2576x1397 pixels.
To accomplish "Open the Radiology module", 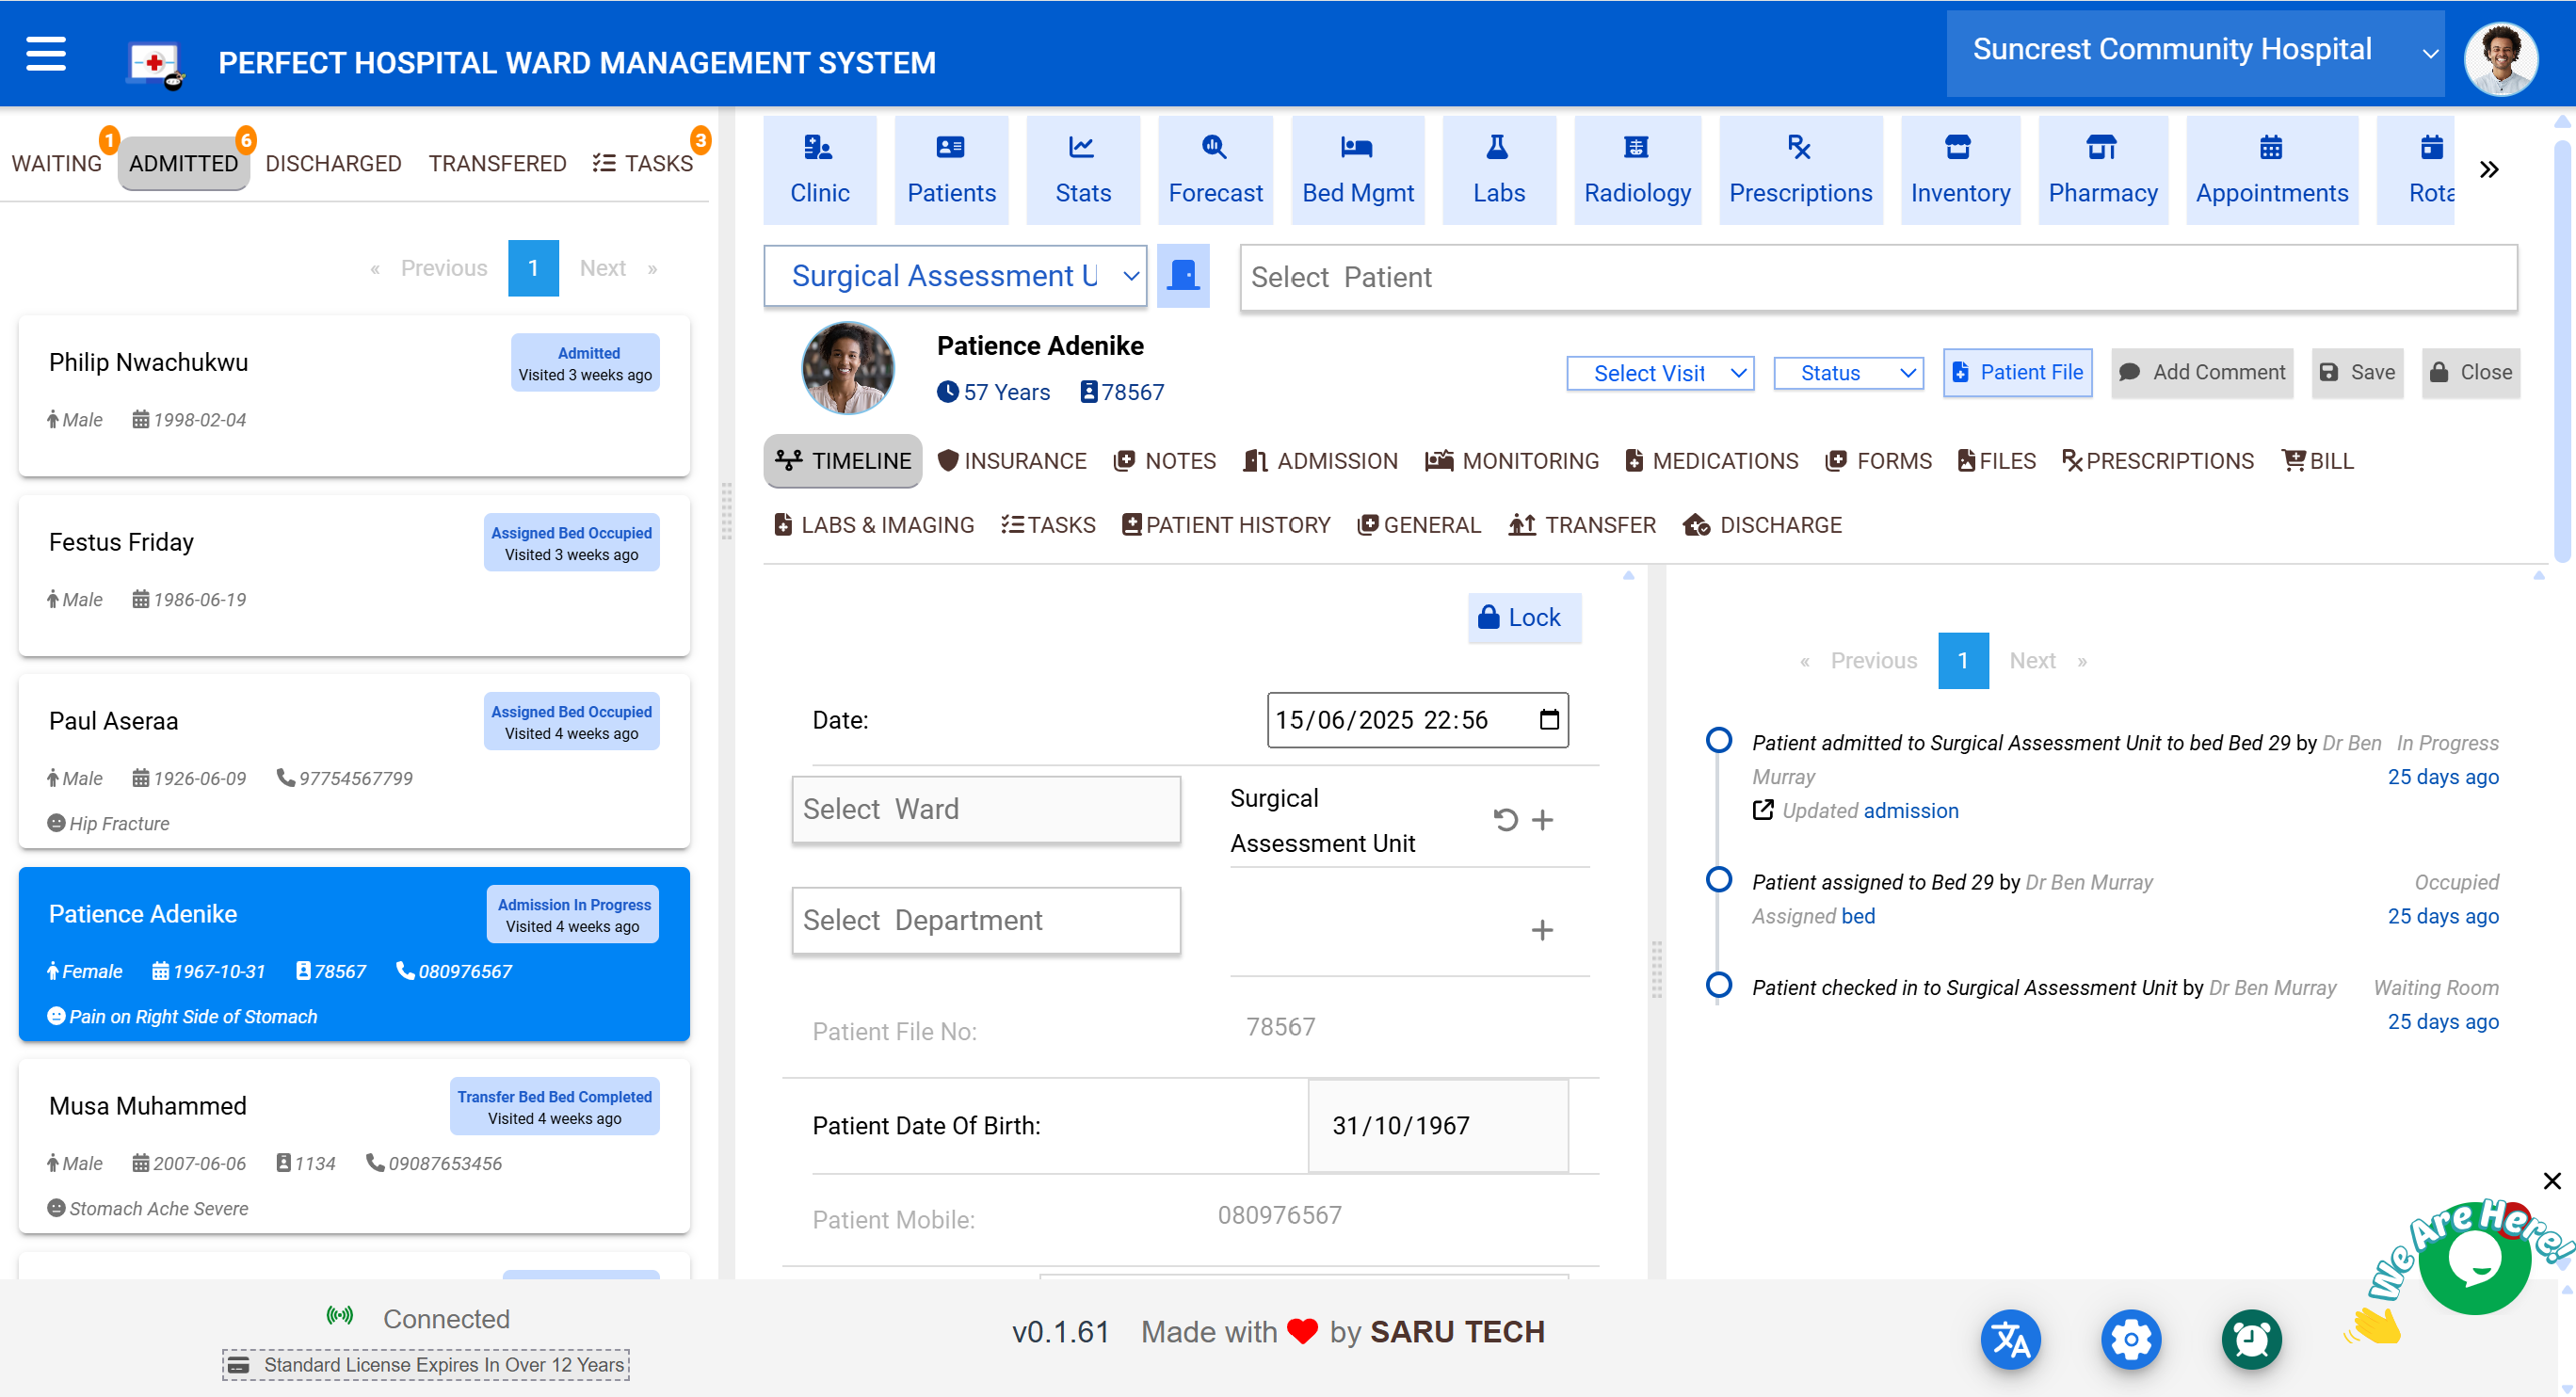I will click(1637, 170).
